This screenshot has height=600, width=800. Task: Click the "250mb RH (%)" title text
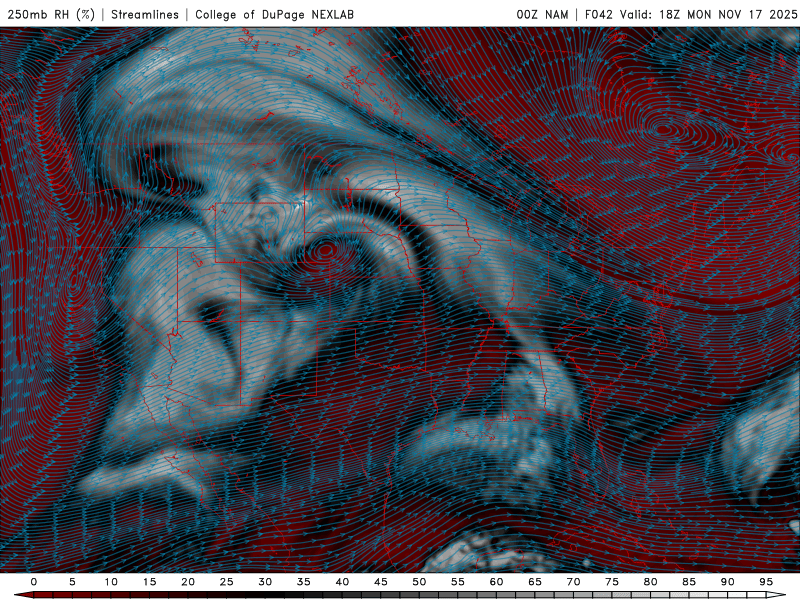point(51,14)
